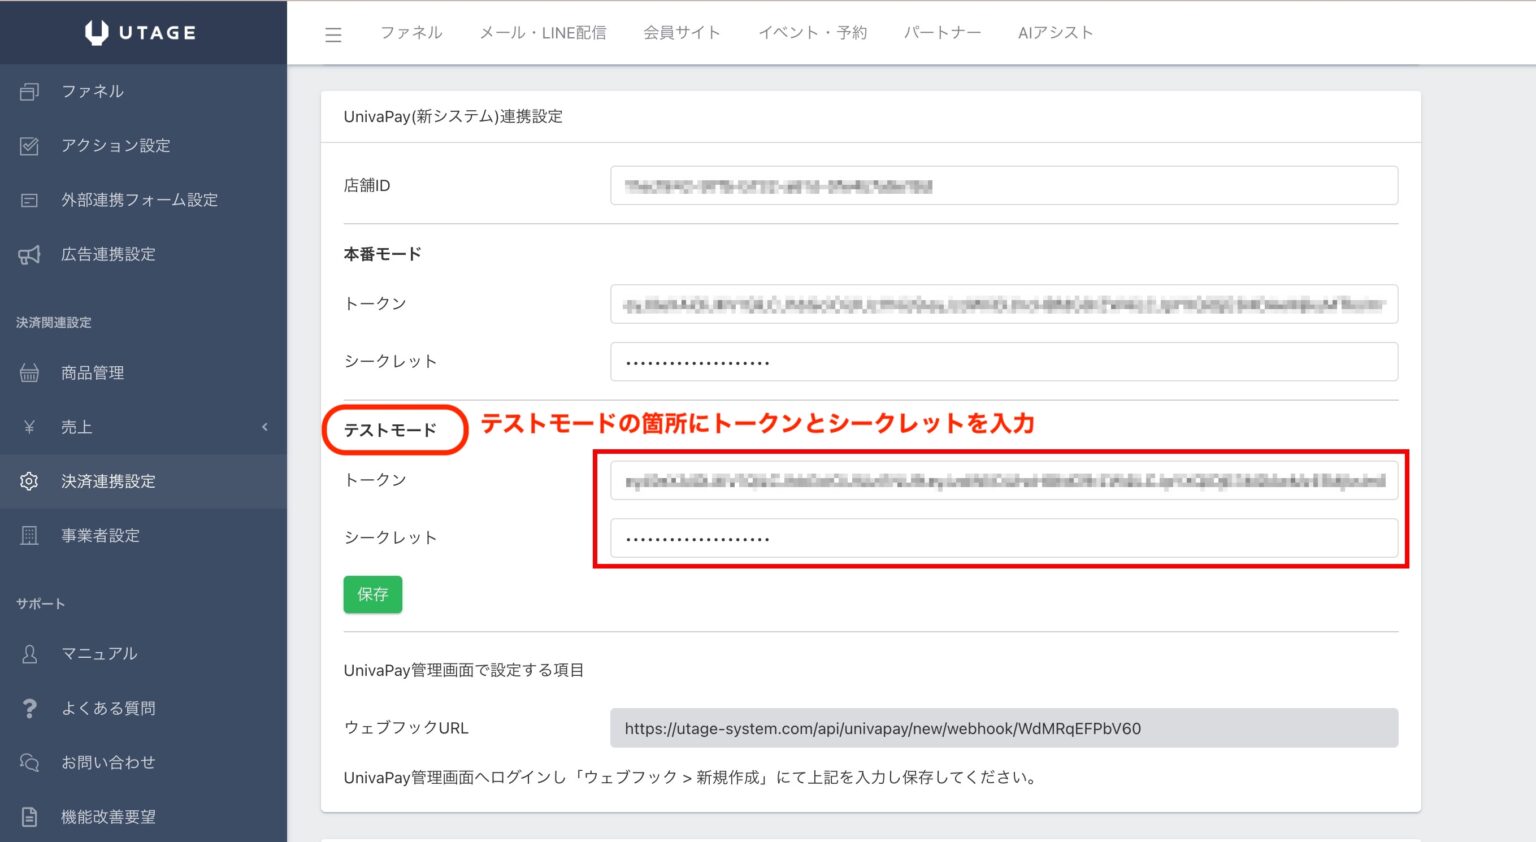The height and width of the screenshot is (842, 1536).
Task: Click the テストモード トークン input field
Action: [1003, 481]
